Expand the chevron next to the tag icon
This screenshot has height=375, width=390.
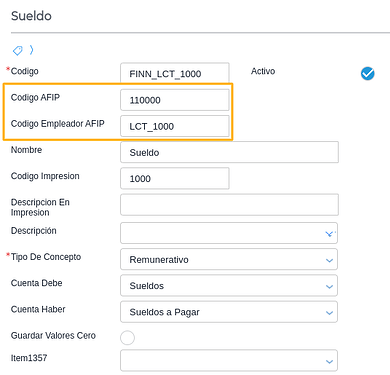(x=31, y=50)
